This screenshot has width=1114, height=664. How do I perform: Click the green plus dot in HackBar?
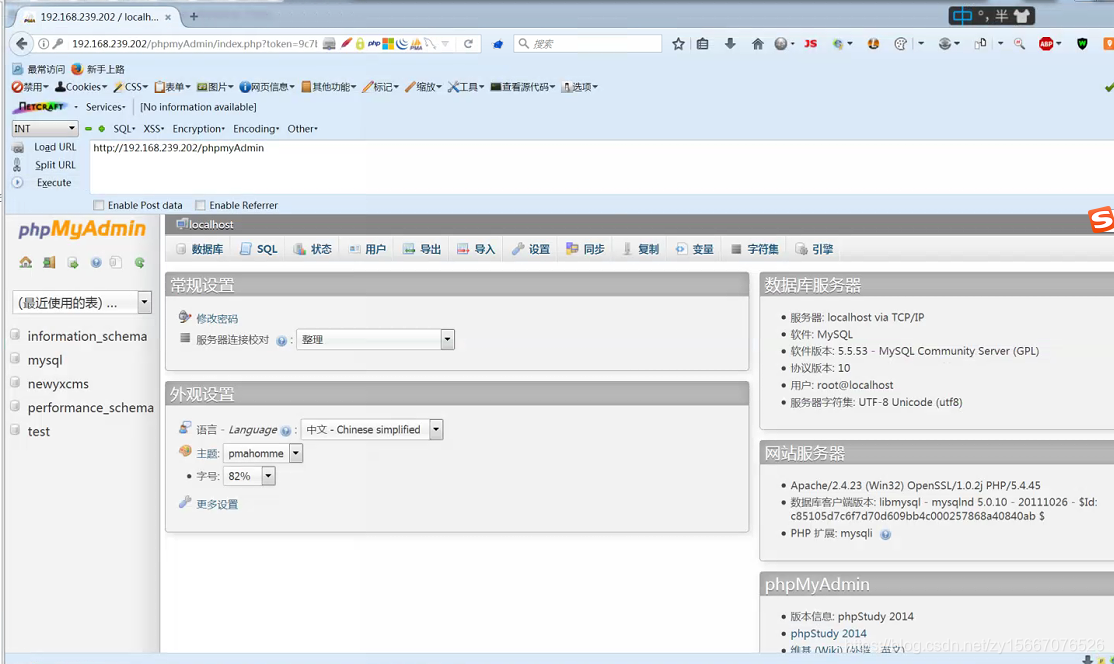[102, 129]
